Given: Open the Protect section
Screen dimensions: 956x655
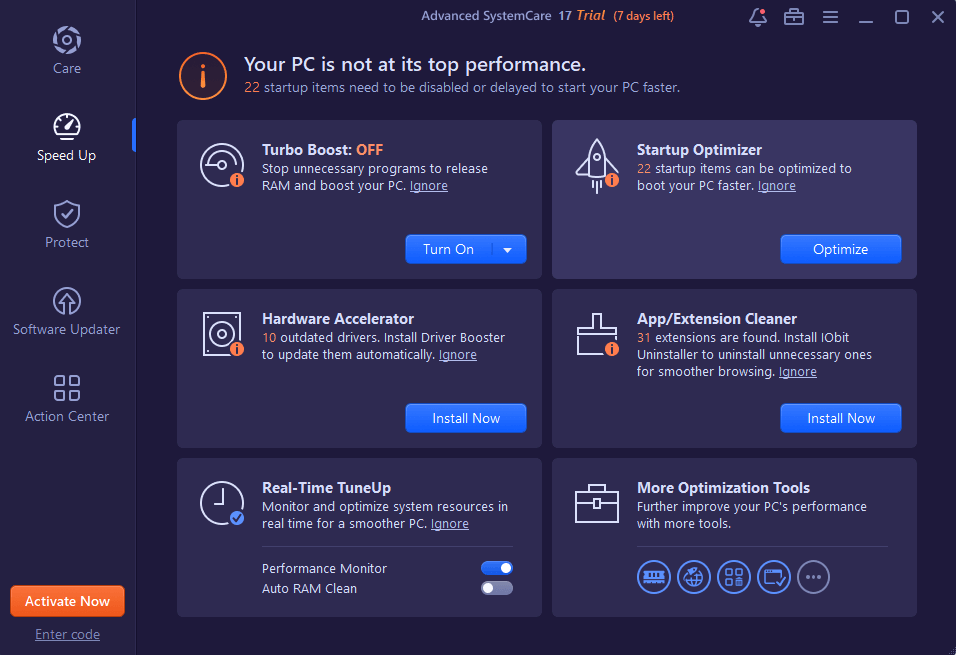Looking at the screenshot, I should click(66, 225).
